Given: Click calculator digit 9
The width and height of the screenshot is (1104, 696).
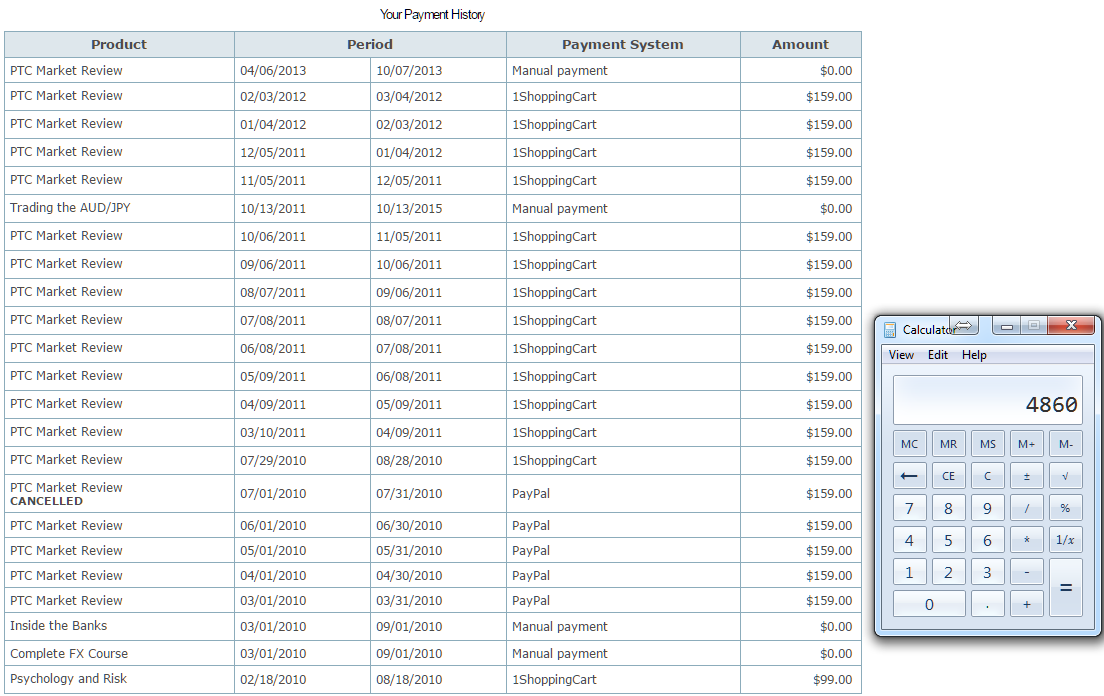Looking at the screenshot, I should (988, 508).
